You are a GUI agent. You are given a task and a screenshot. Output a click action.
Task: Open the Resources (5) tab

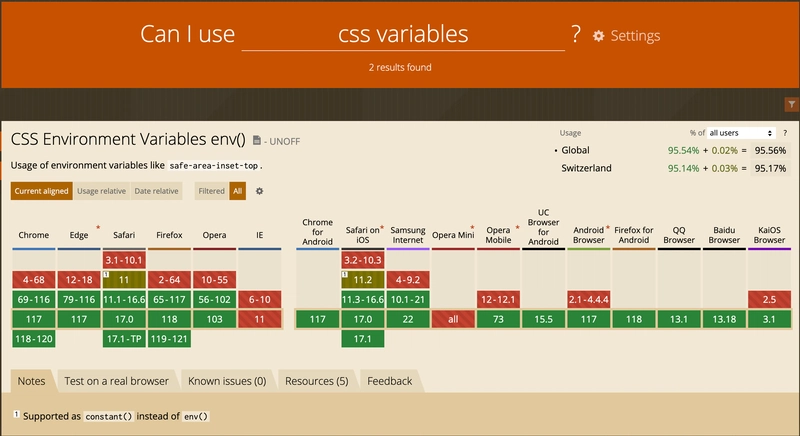tap(316, 381)
